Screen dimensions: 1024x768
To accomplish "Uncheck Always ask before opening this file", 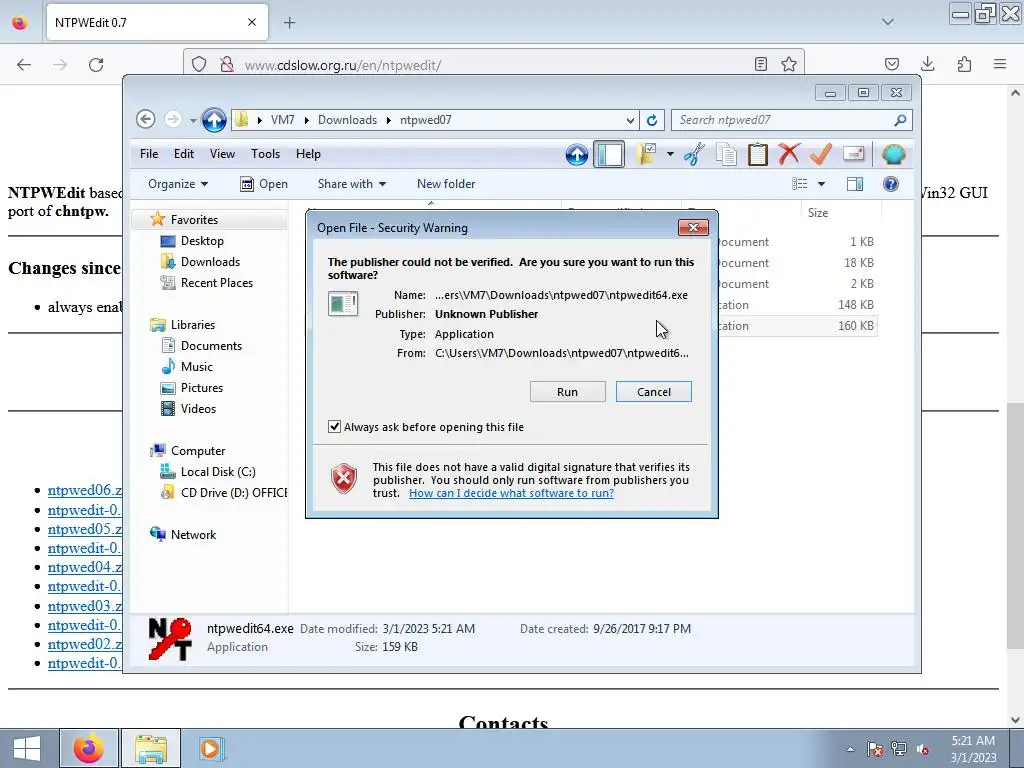I will tap(334, 427).
